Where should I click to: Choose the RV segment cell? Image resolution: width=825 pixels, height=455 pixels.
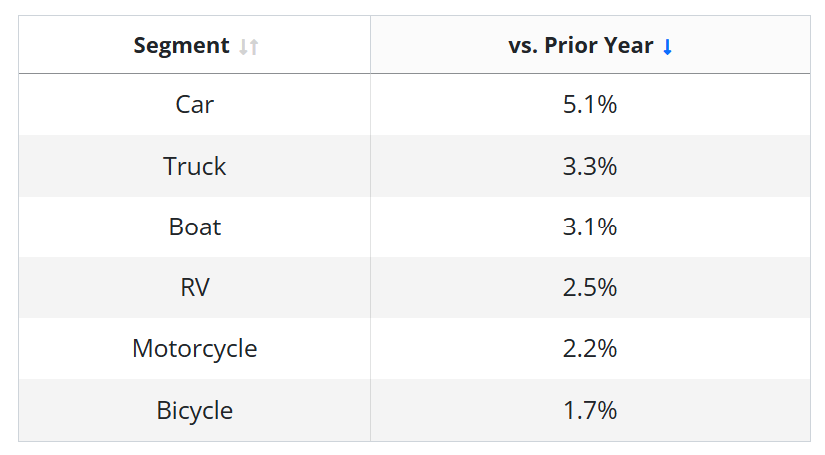pos(194,288)
